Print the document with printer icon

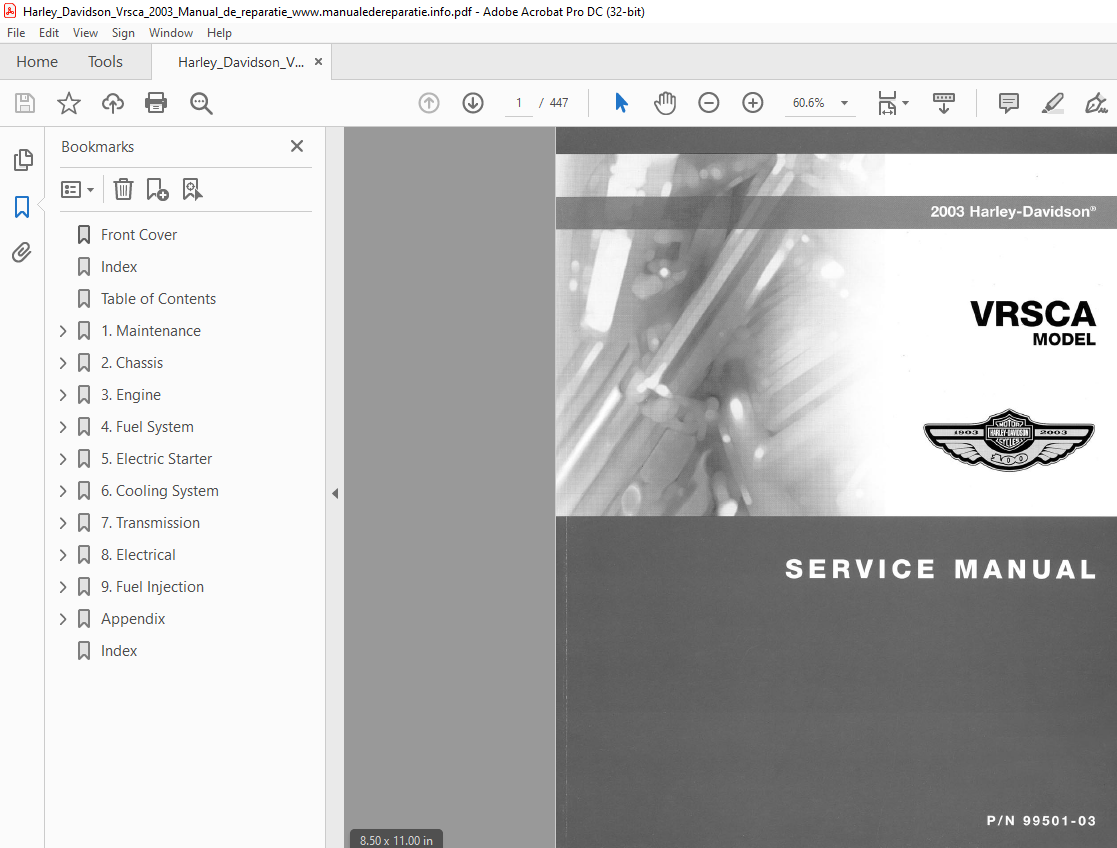(x=156, y=103)
